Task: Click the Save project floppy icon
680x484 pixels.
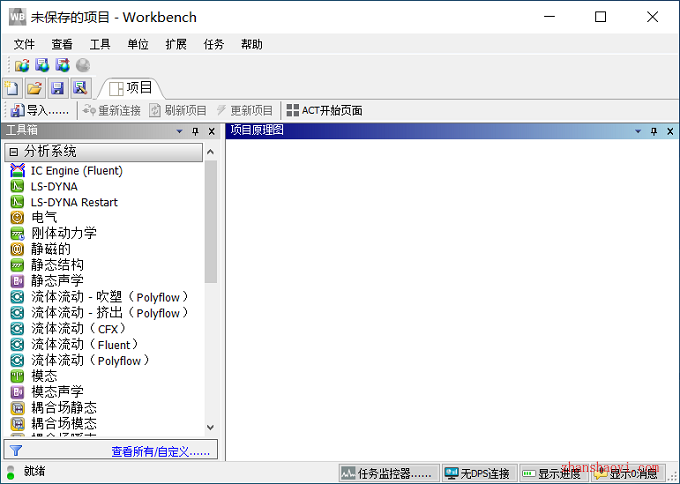Action: pos(57,88)
